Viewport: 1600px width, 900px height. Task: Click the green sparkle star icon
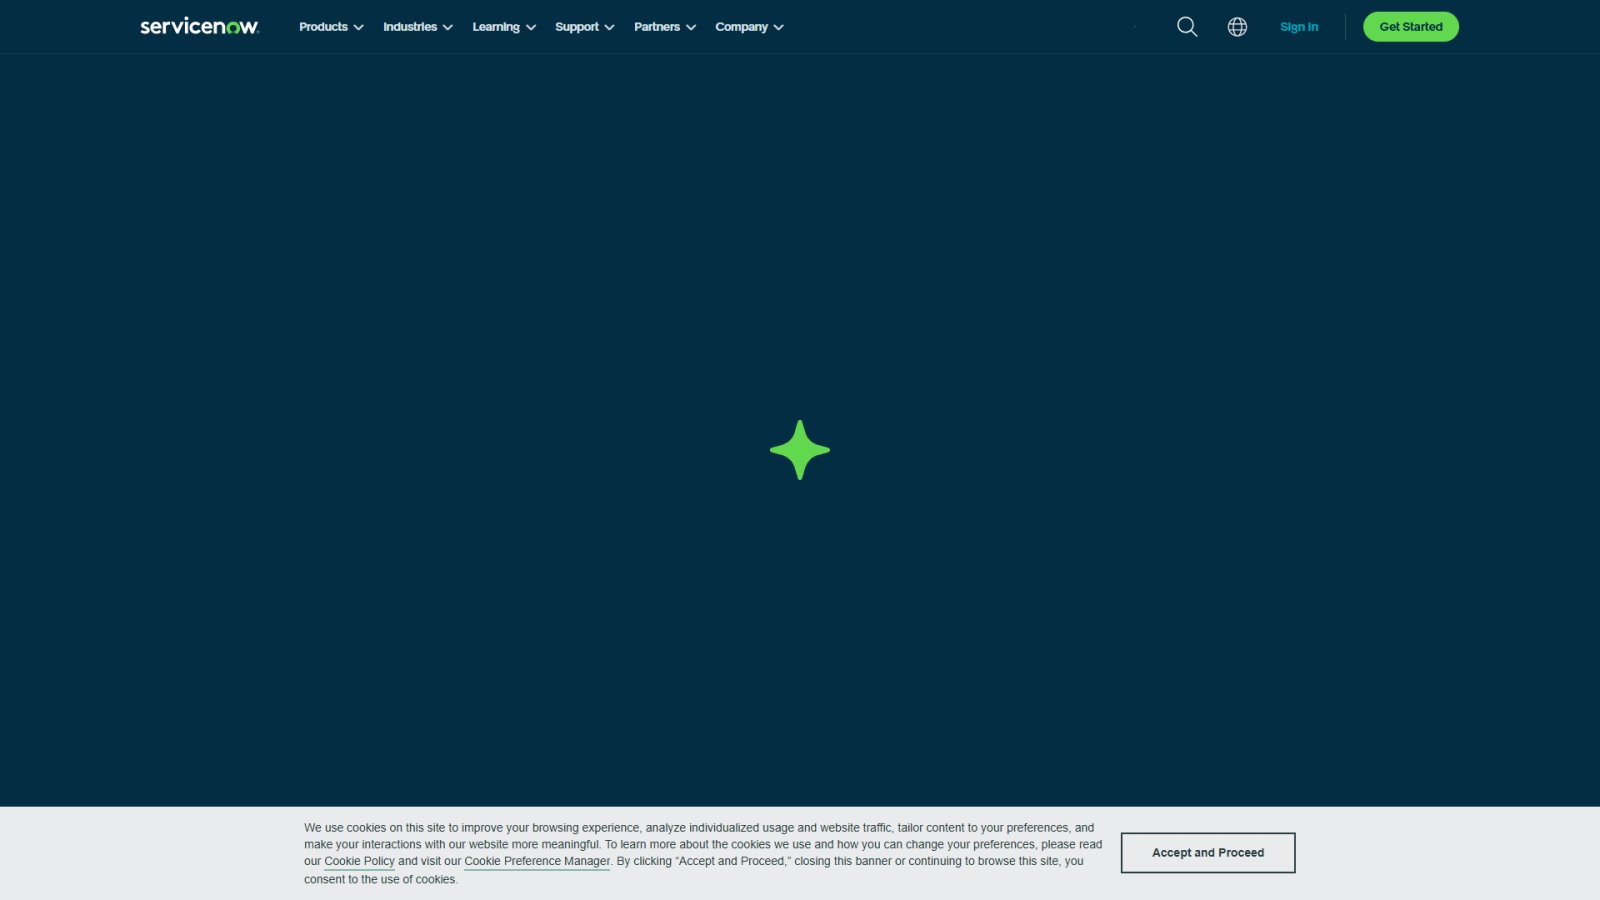[x=800, y=450]
